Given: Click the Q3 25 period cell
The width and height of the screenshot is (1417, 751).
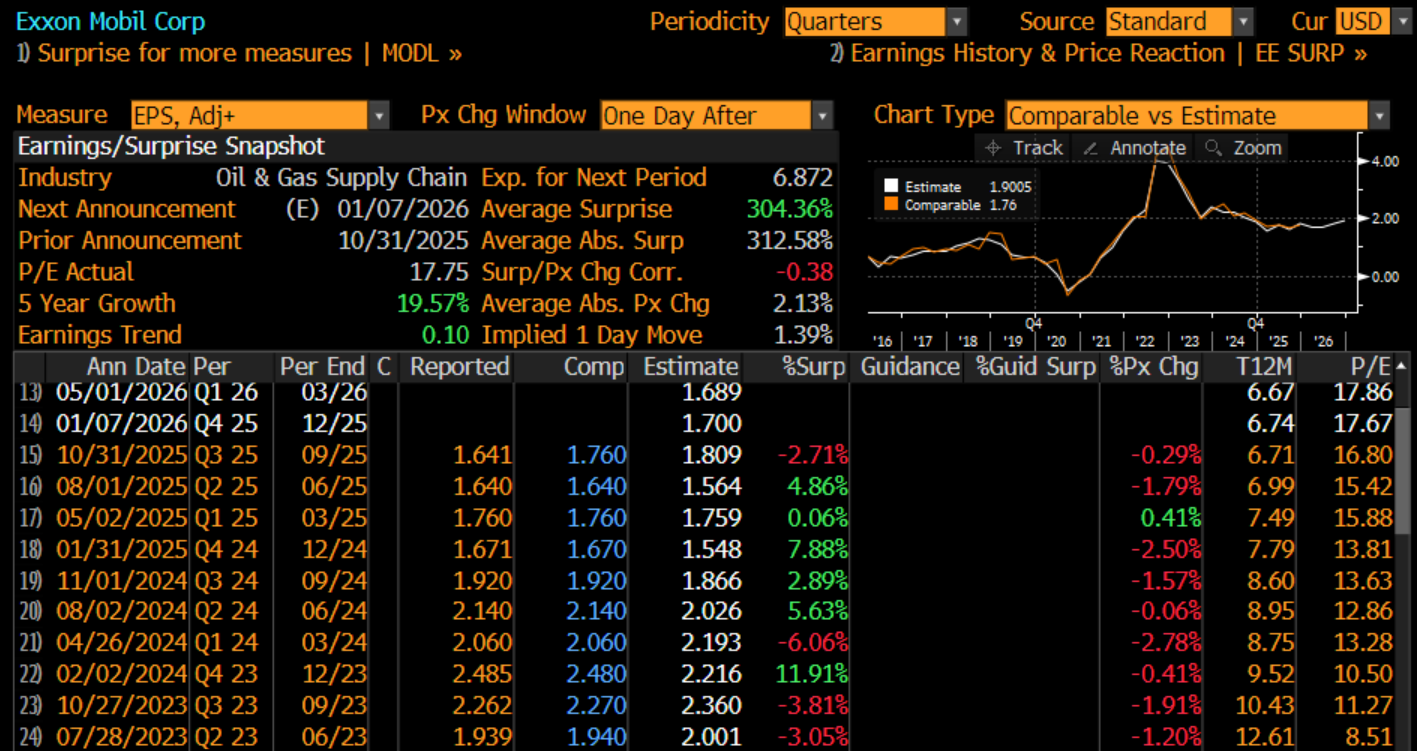Looking at the screenshot, I should point(225,455).
